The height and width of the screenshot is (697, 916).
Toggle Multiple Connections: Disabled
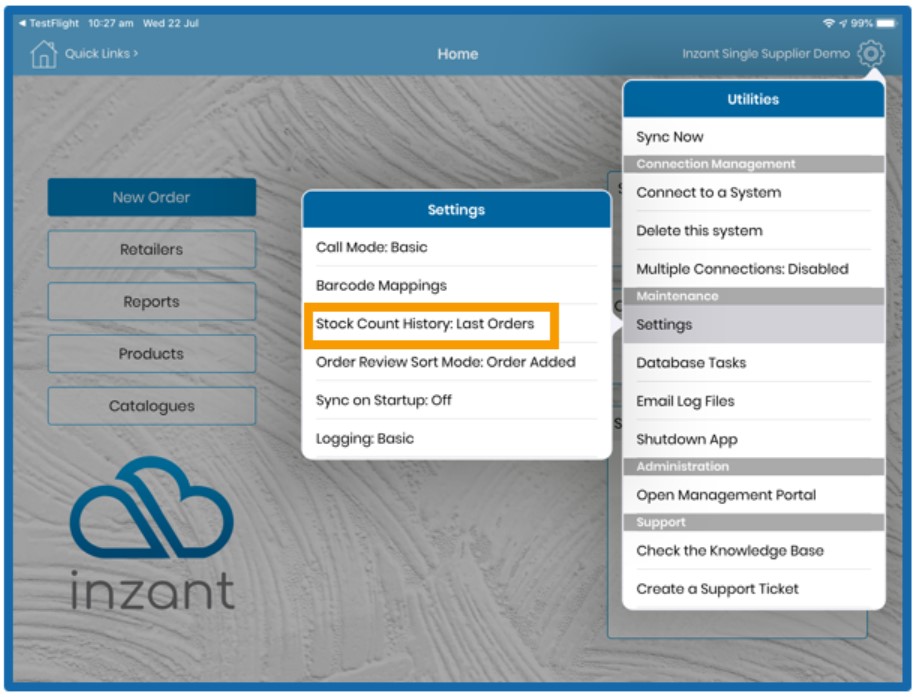754,269
